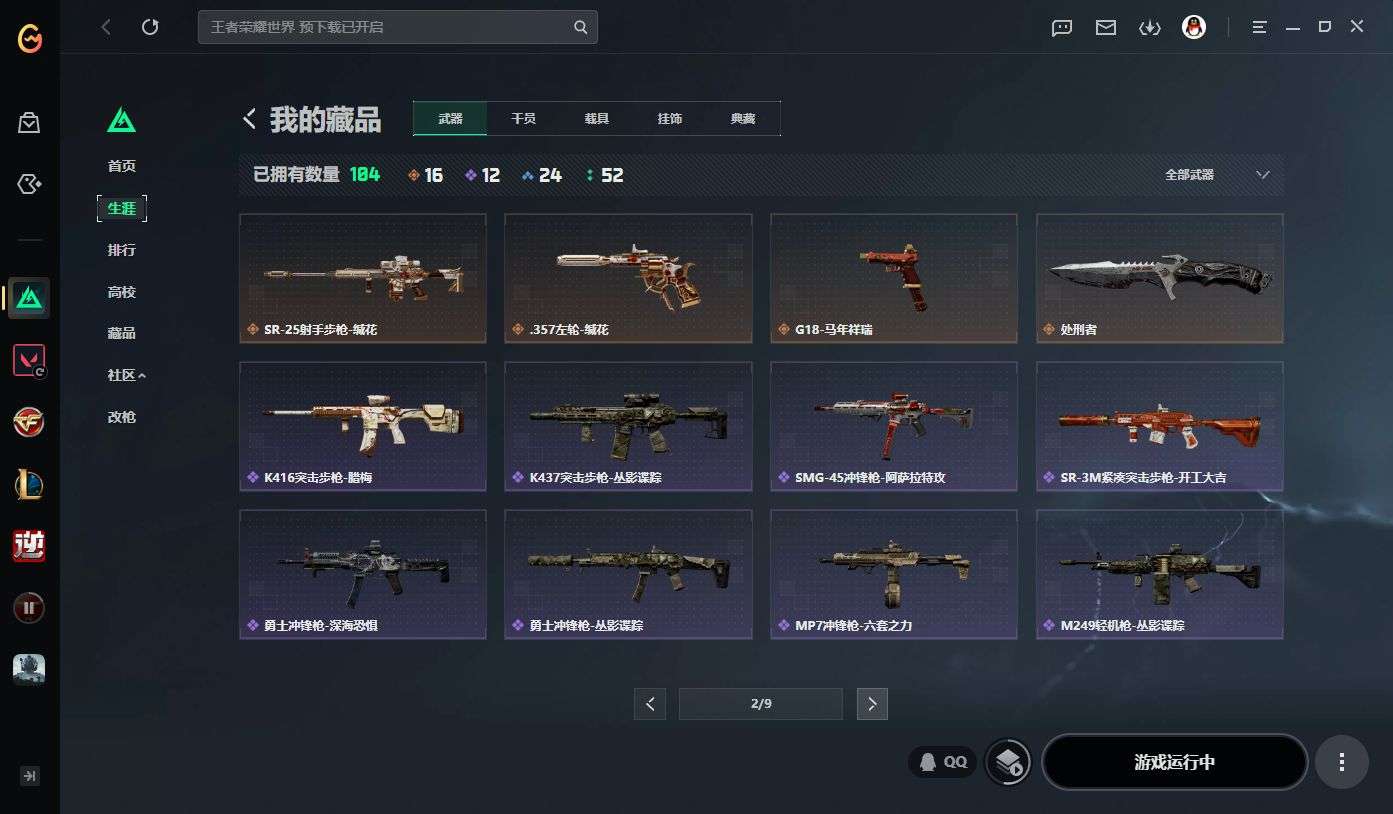Screen dimensions: 1393x814
Task: Open the shopping bag store icon in sidebar
Action: coord(29,123)
